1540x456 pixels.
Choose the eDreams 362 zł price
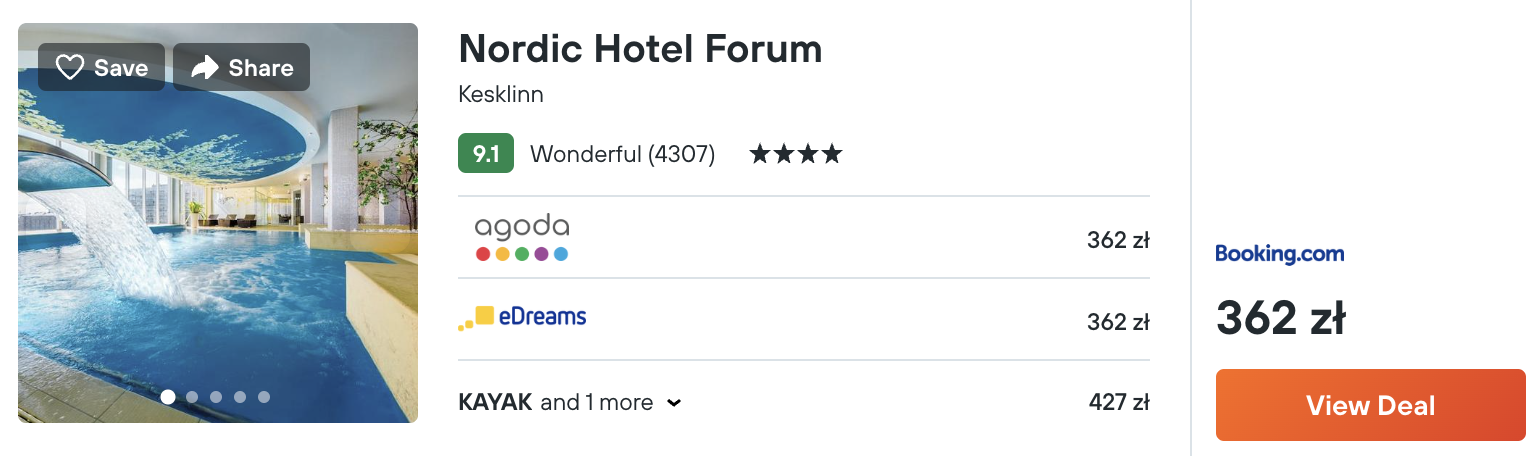point(1118,322)
